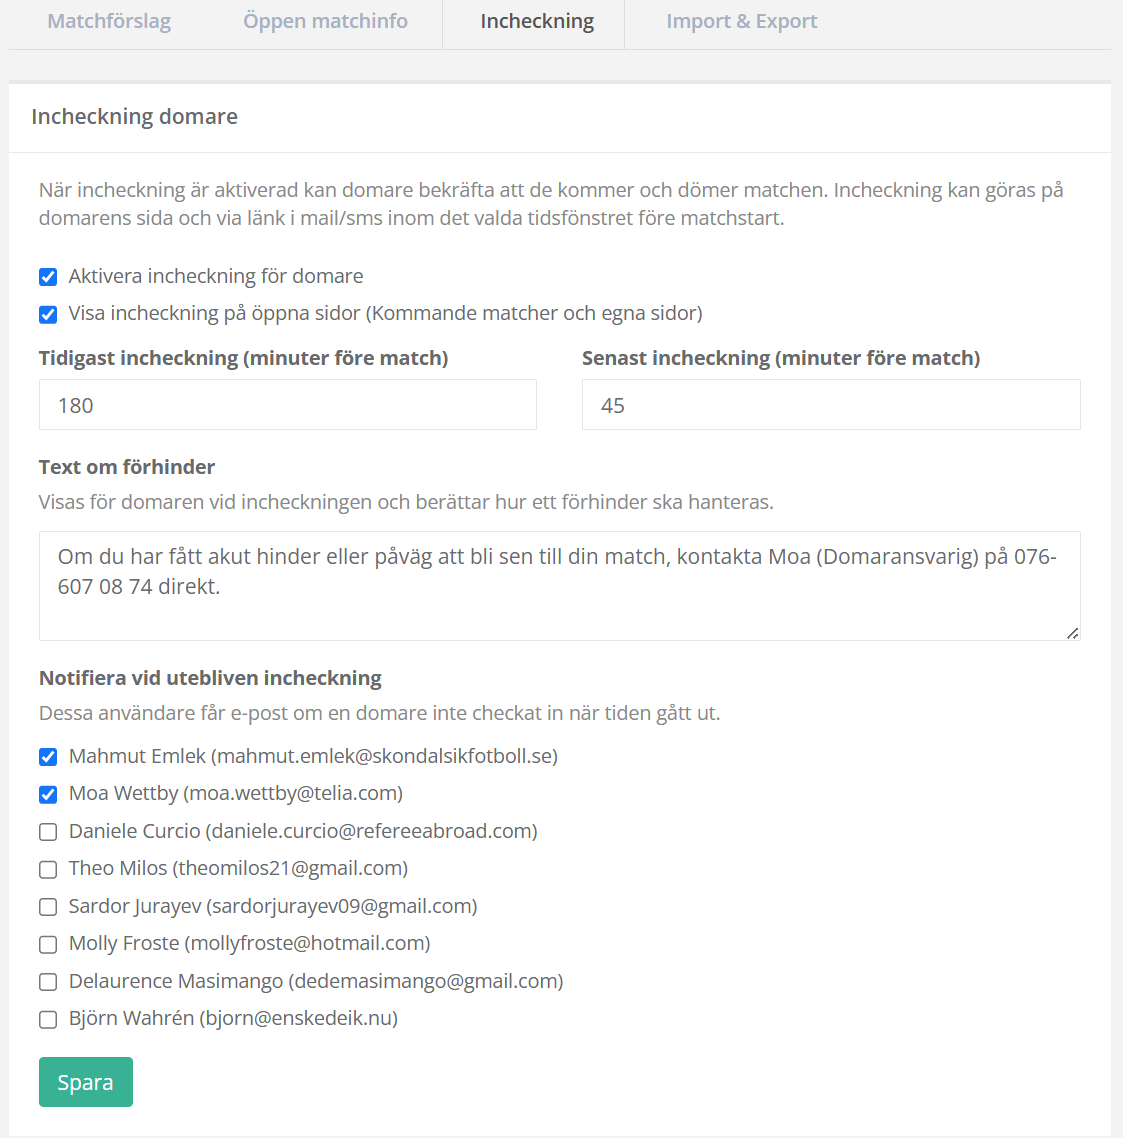Toggle Visa incheckning på öppna sidor checkbox

coord(48,314)
